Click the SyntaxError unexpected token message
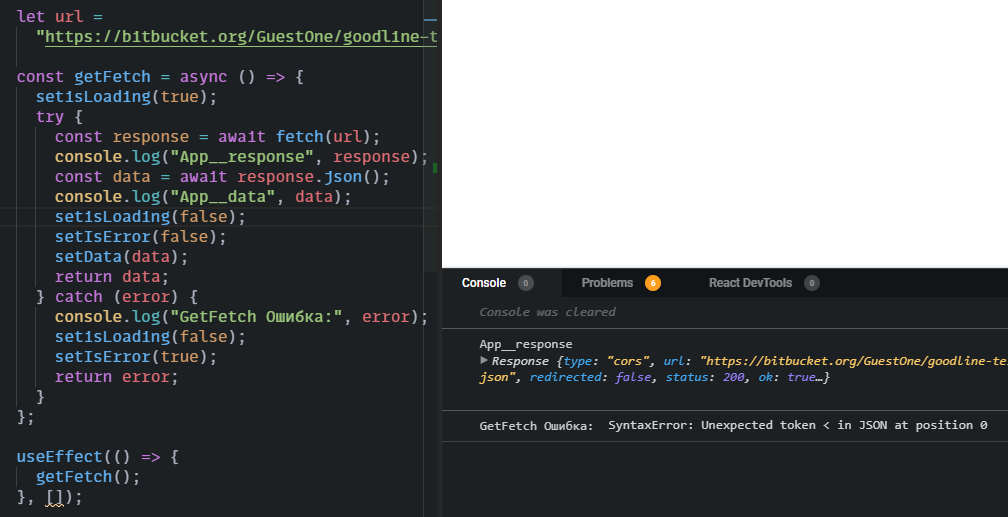This screenshot has height=517, width=1008. (797, 425)
